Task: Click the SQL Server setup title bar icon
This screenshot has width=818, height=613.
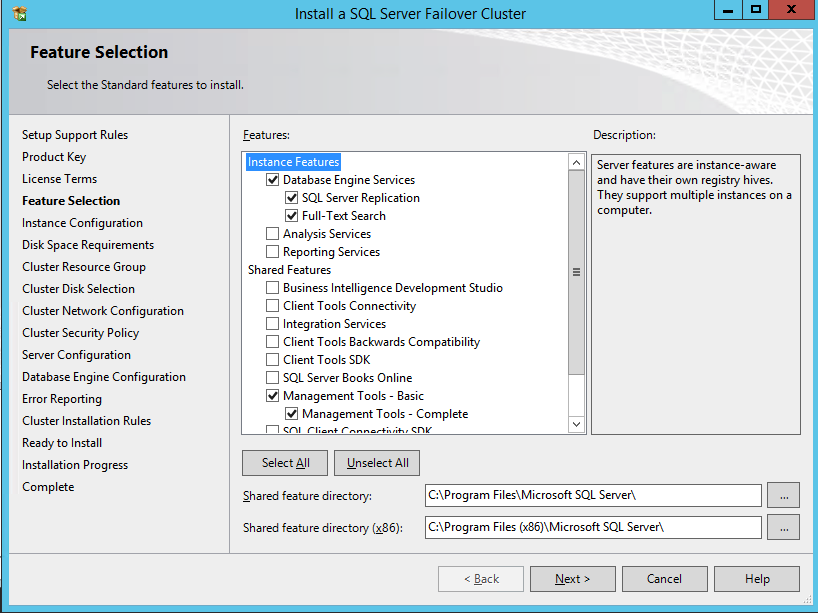Action: pos(20,14)
